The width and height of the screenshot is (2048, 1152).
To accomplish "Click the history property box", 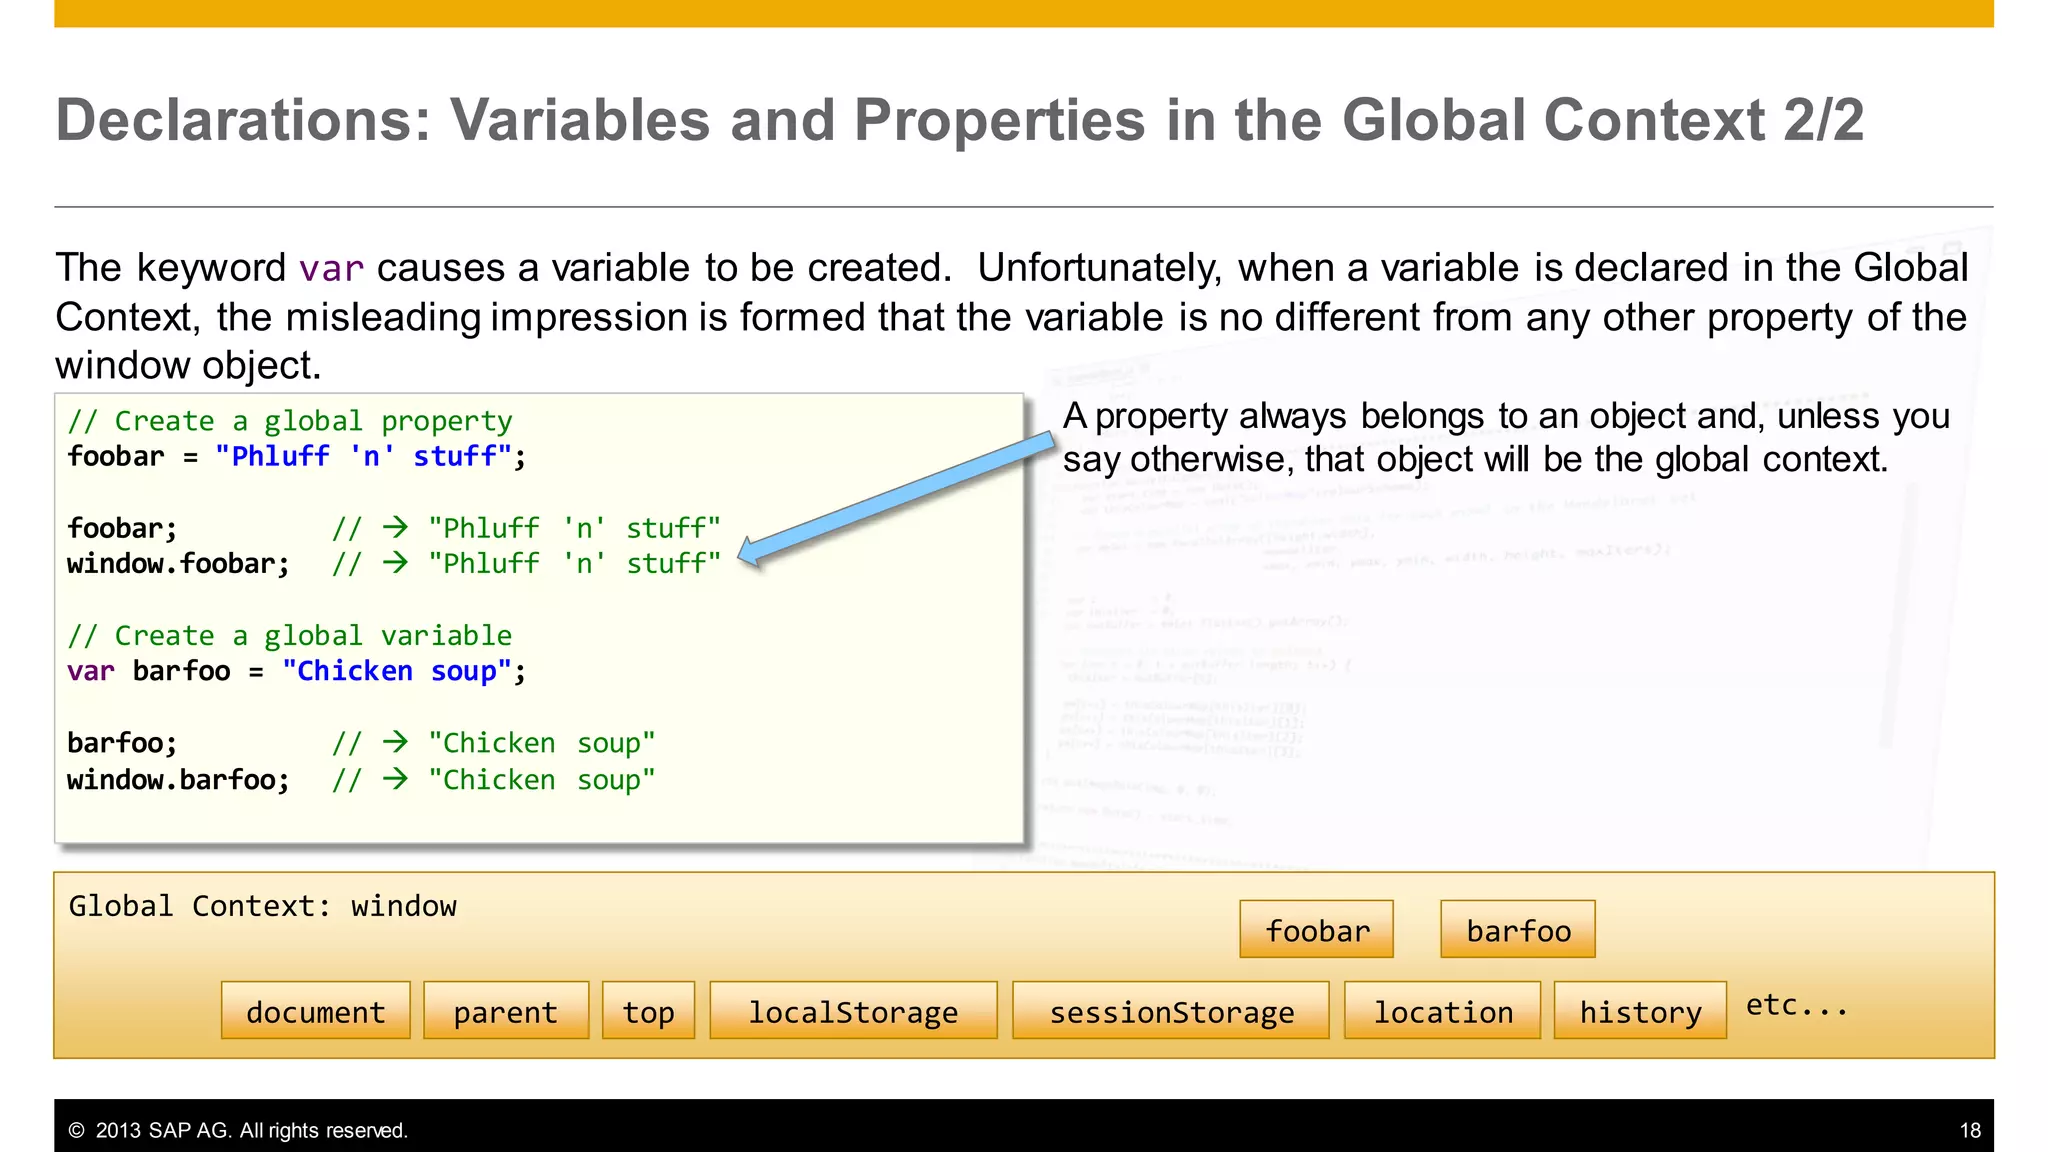I will coord(1640,1010).
